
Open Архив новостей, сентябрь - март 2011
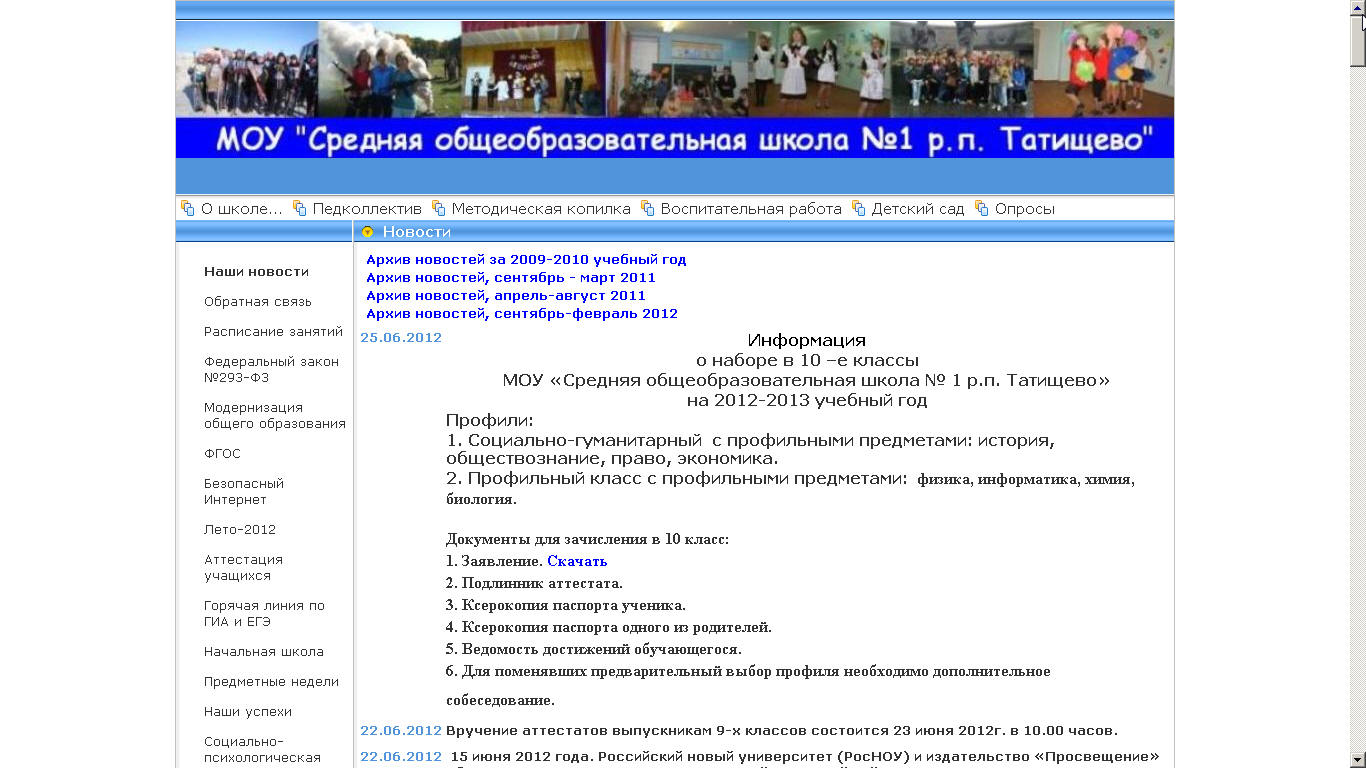[x=511, y=277]
